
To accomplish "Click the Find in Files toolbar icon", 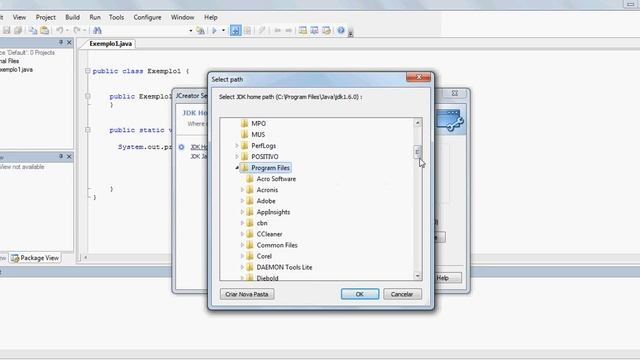I will [200, 30].
